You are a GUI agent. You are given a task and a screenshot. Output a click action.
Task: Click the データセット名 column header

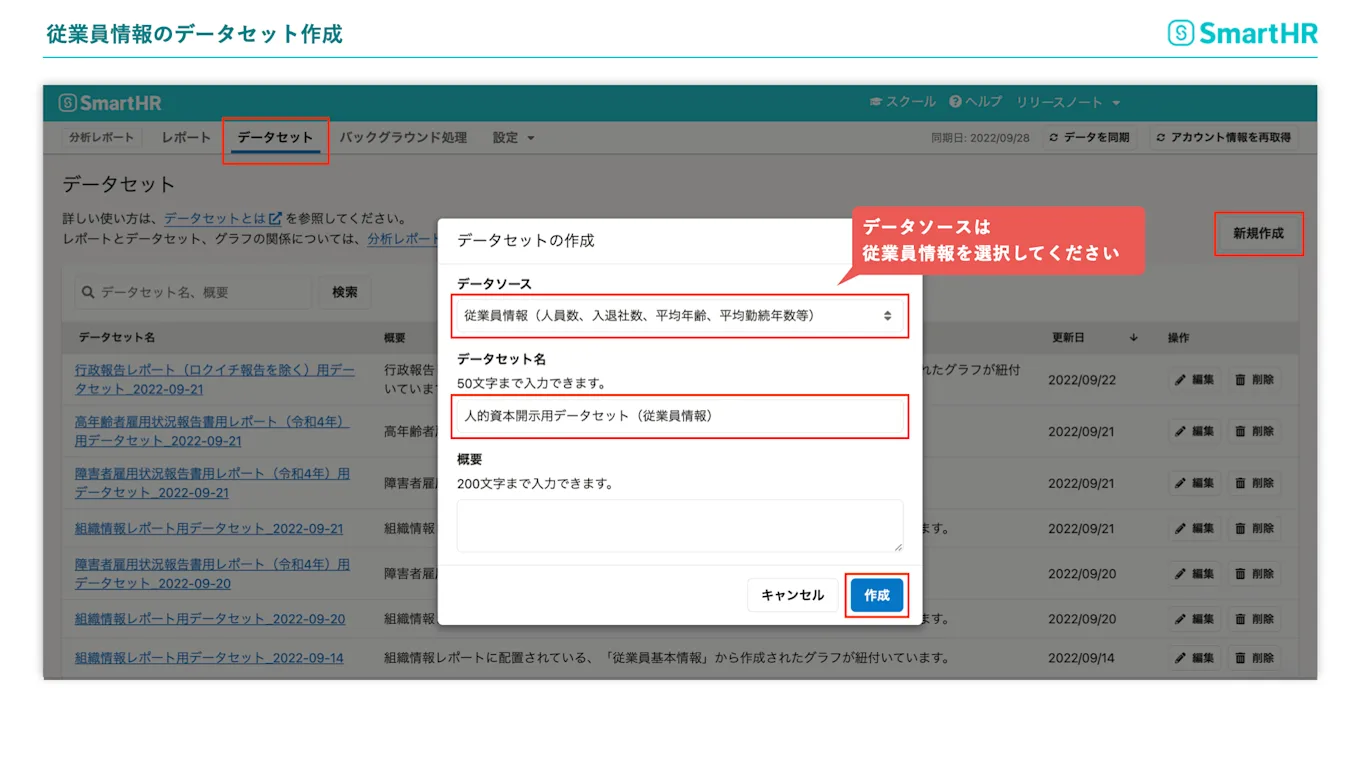116,338
